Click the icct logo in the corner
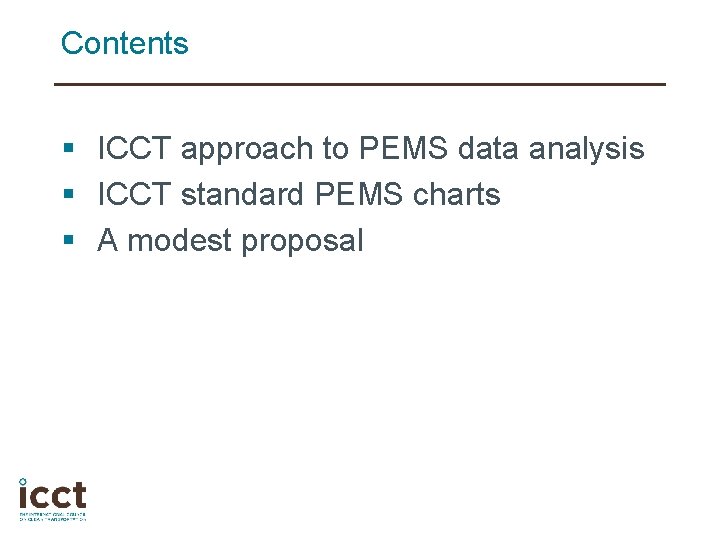 coord(53,496)
